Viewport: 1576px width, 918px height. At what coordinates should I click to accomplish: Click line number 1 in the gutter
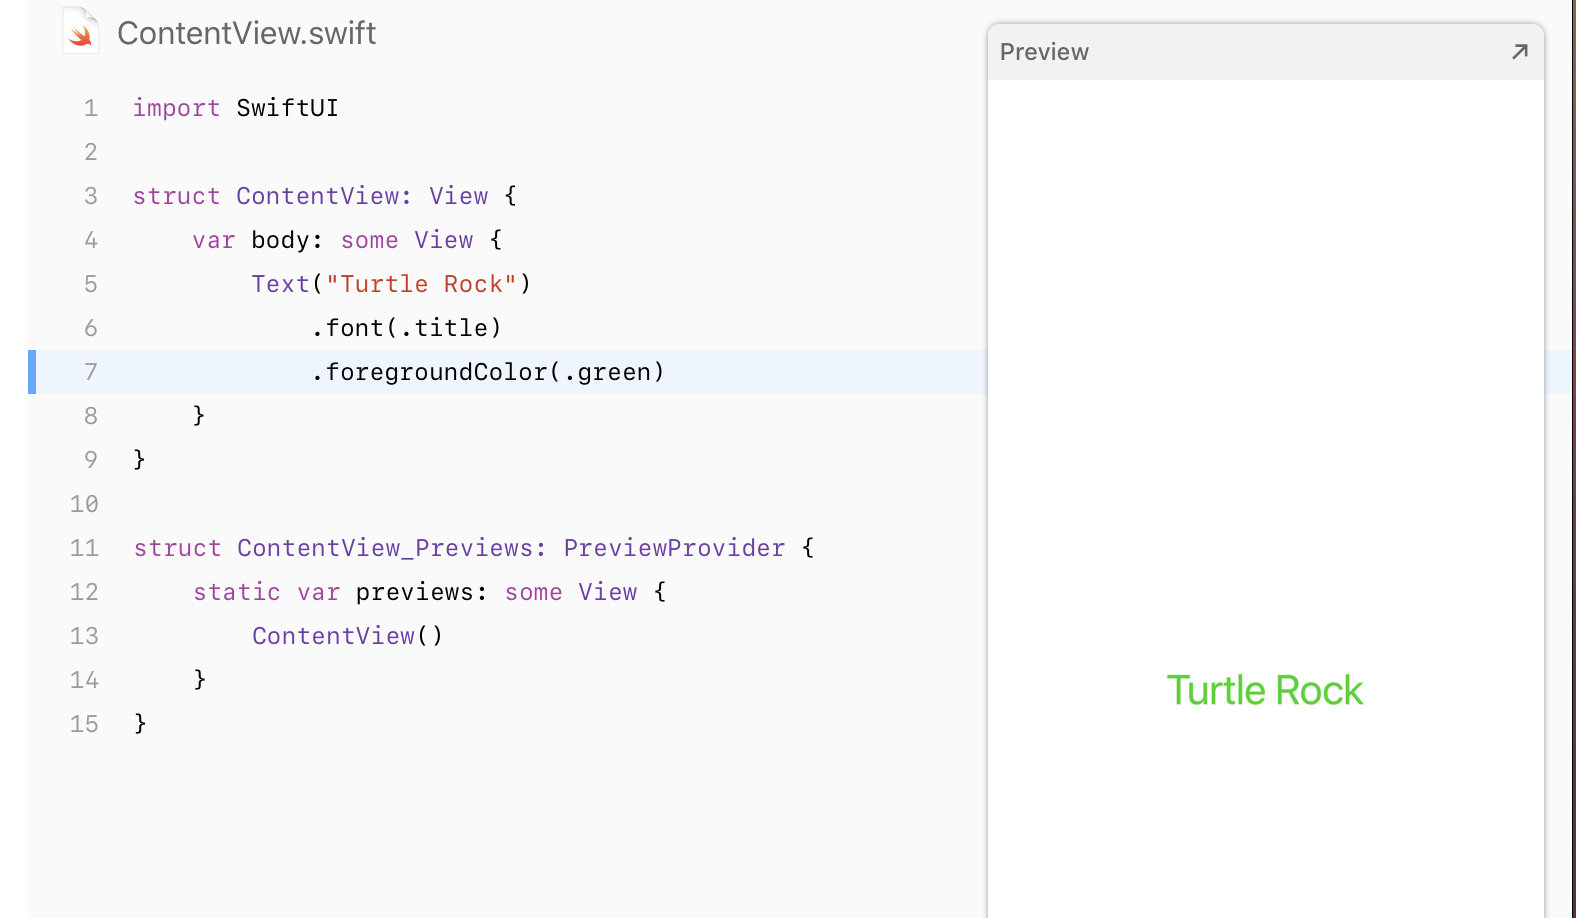point(91,108)
